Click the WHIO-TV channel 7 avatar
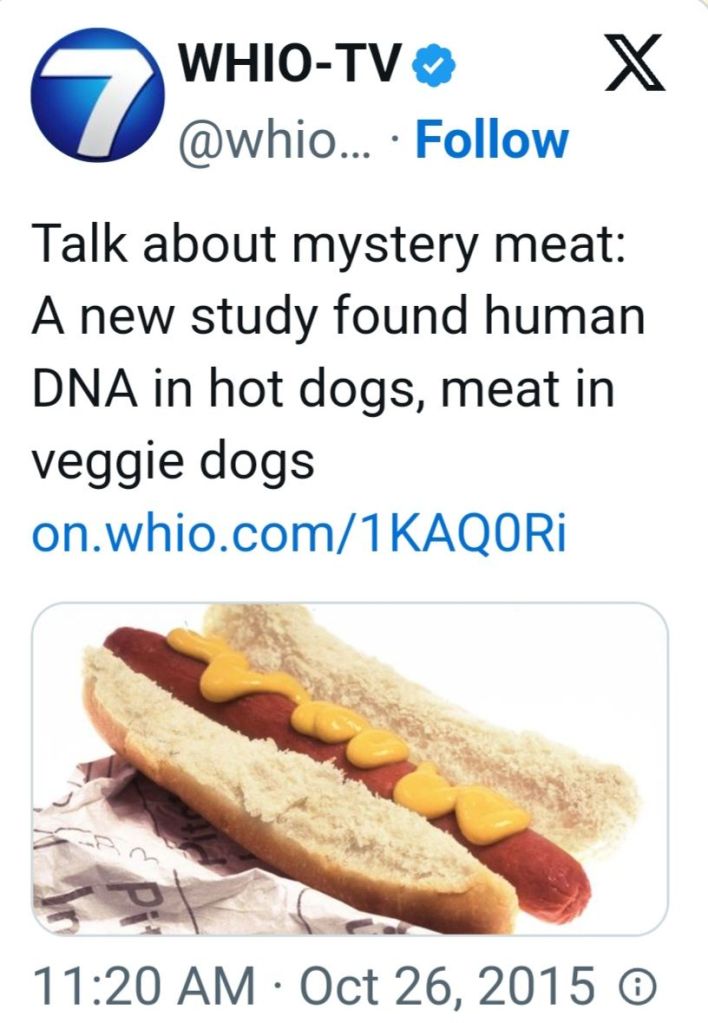Screen dimensions: 708x1023 coord(97,97)
